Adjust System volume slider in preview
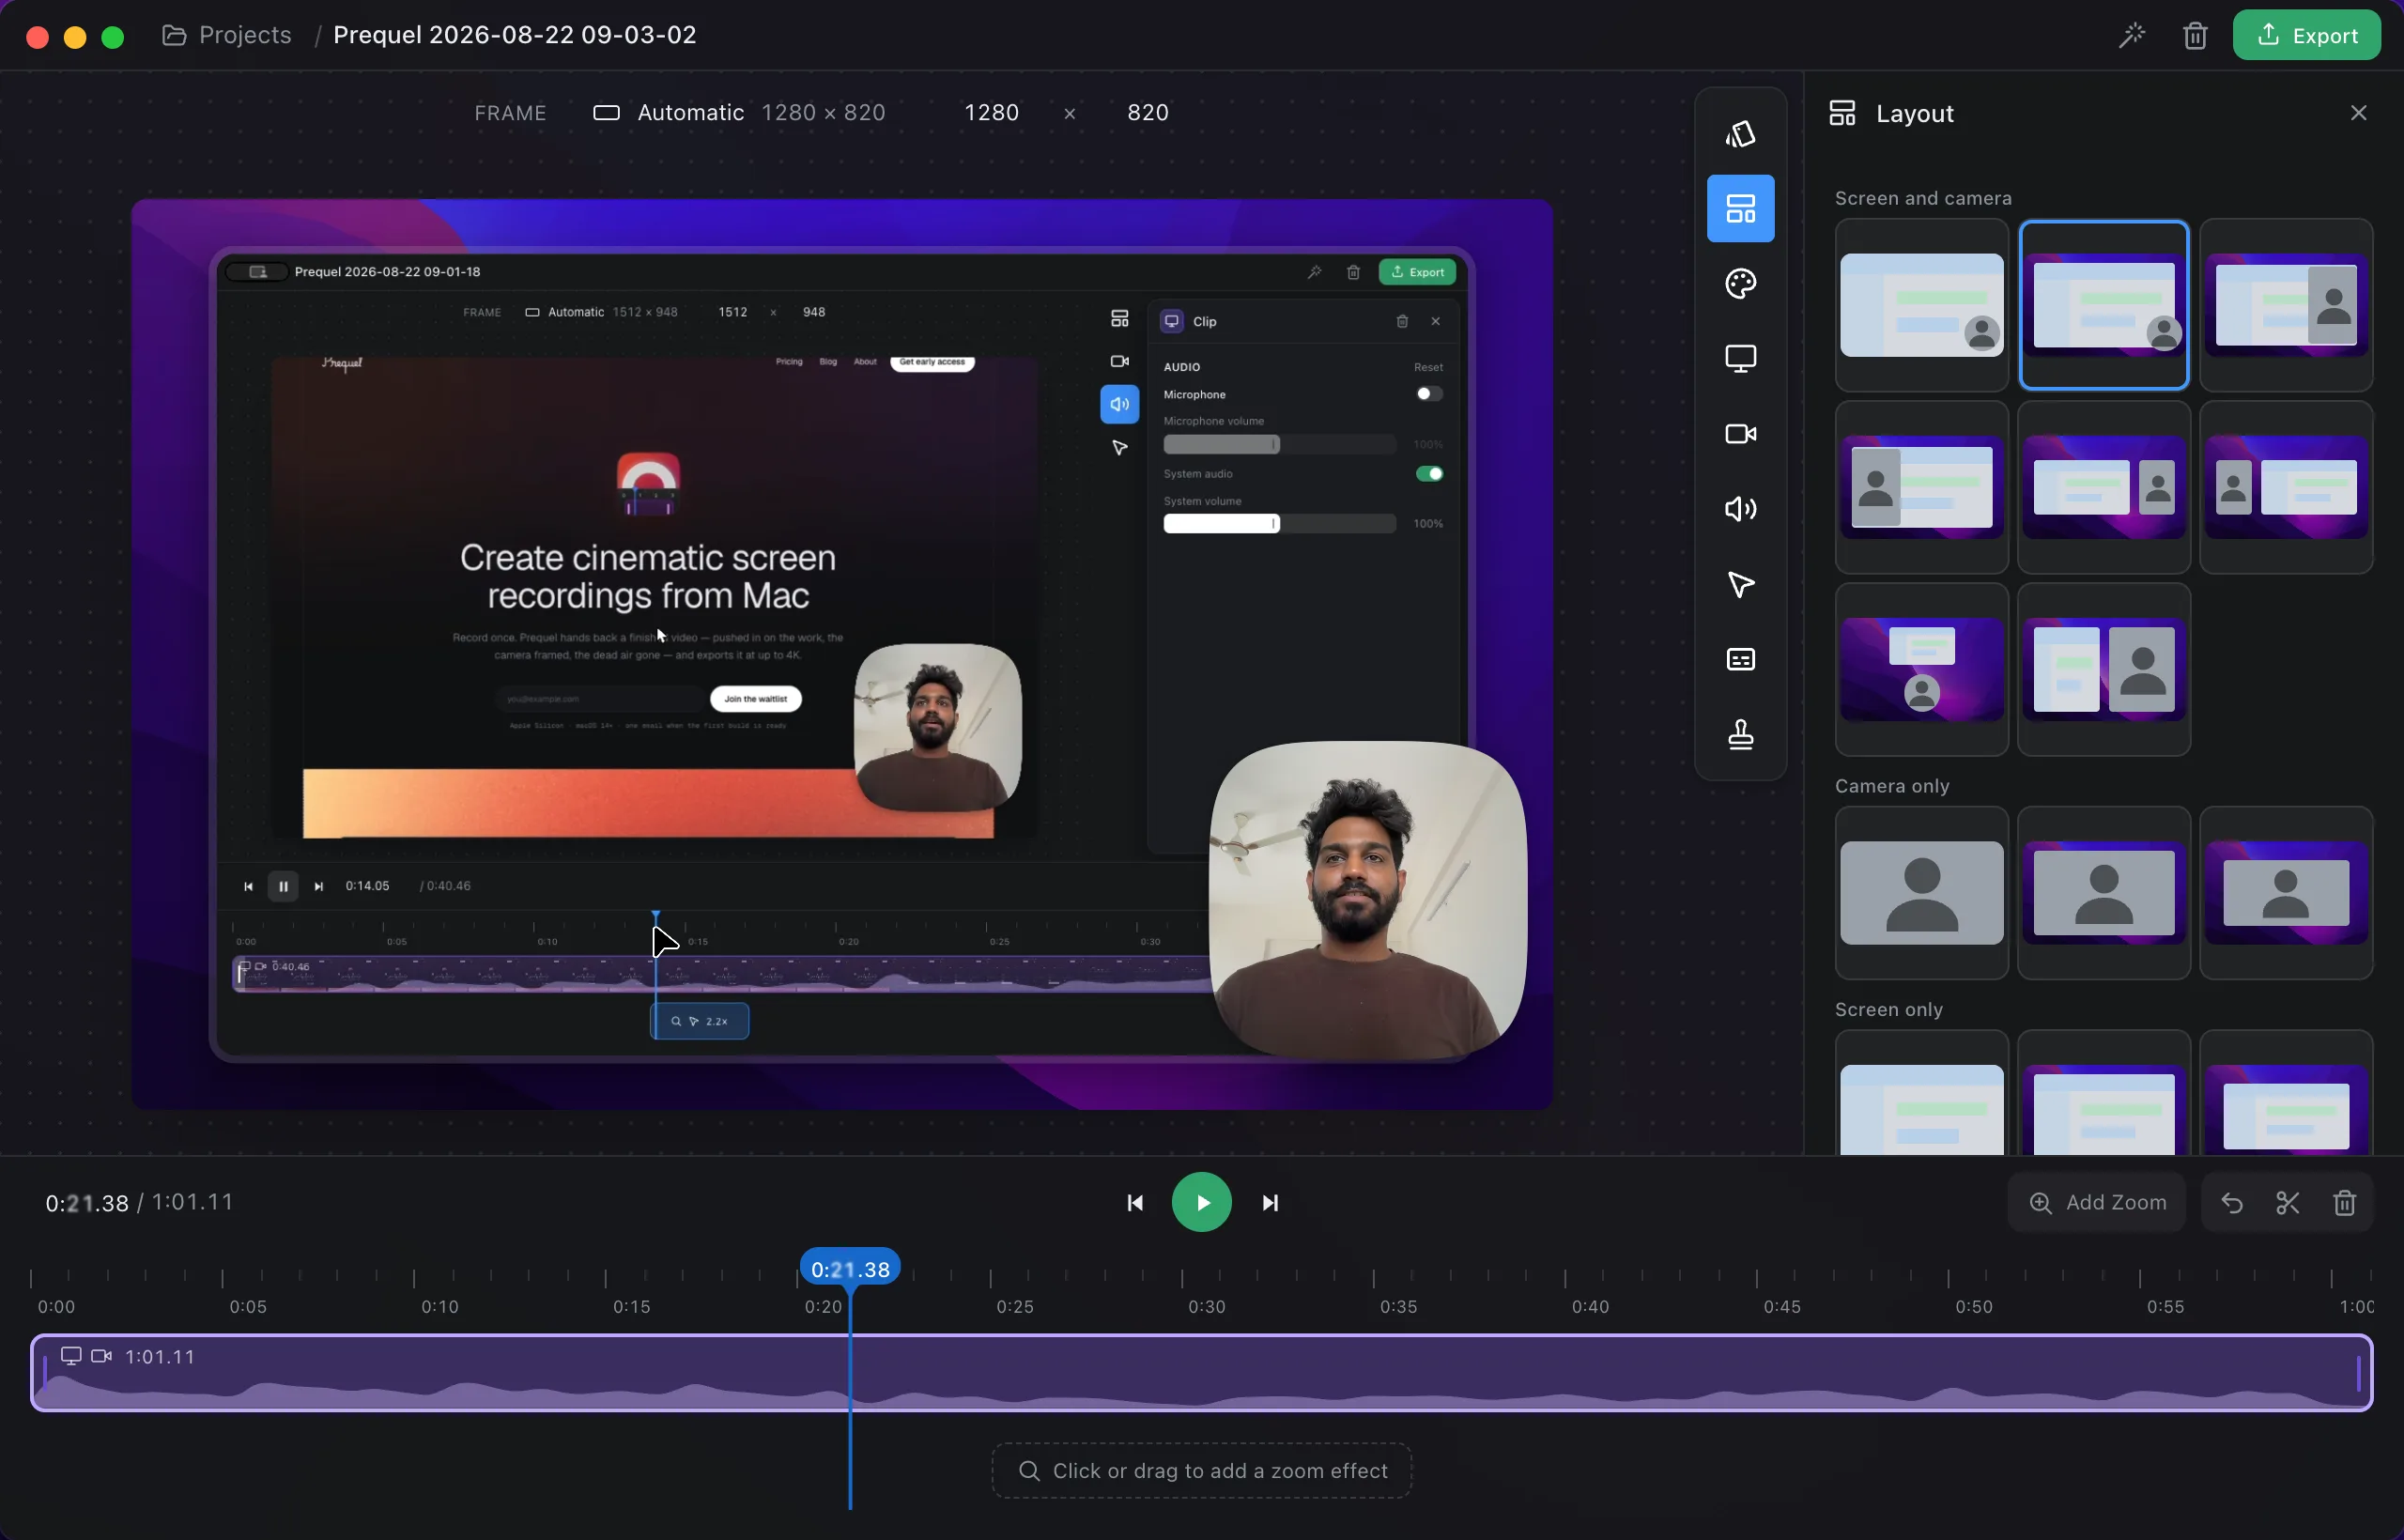 click(1279, 524)
